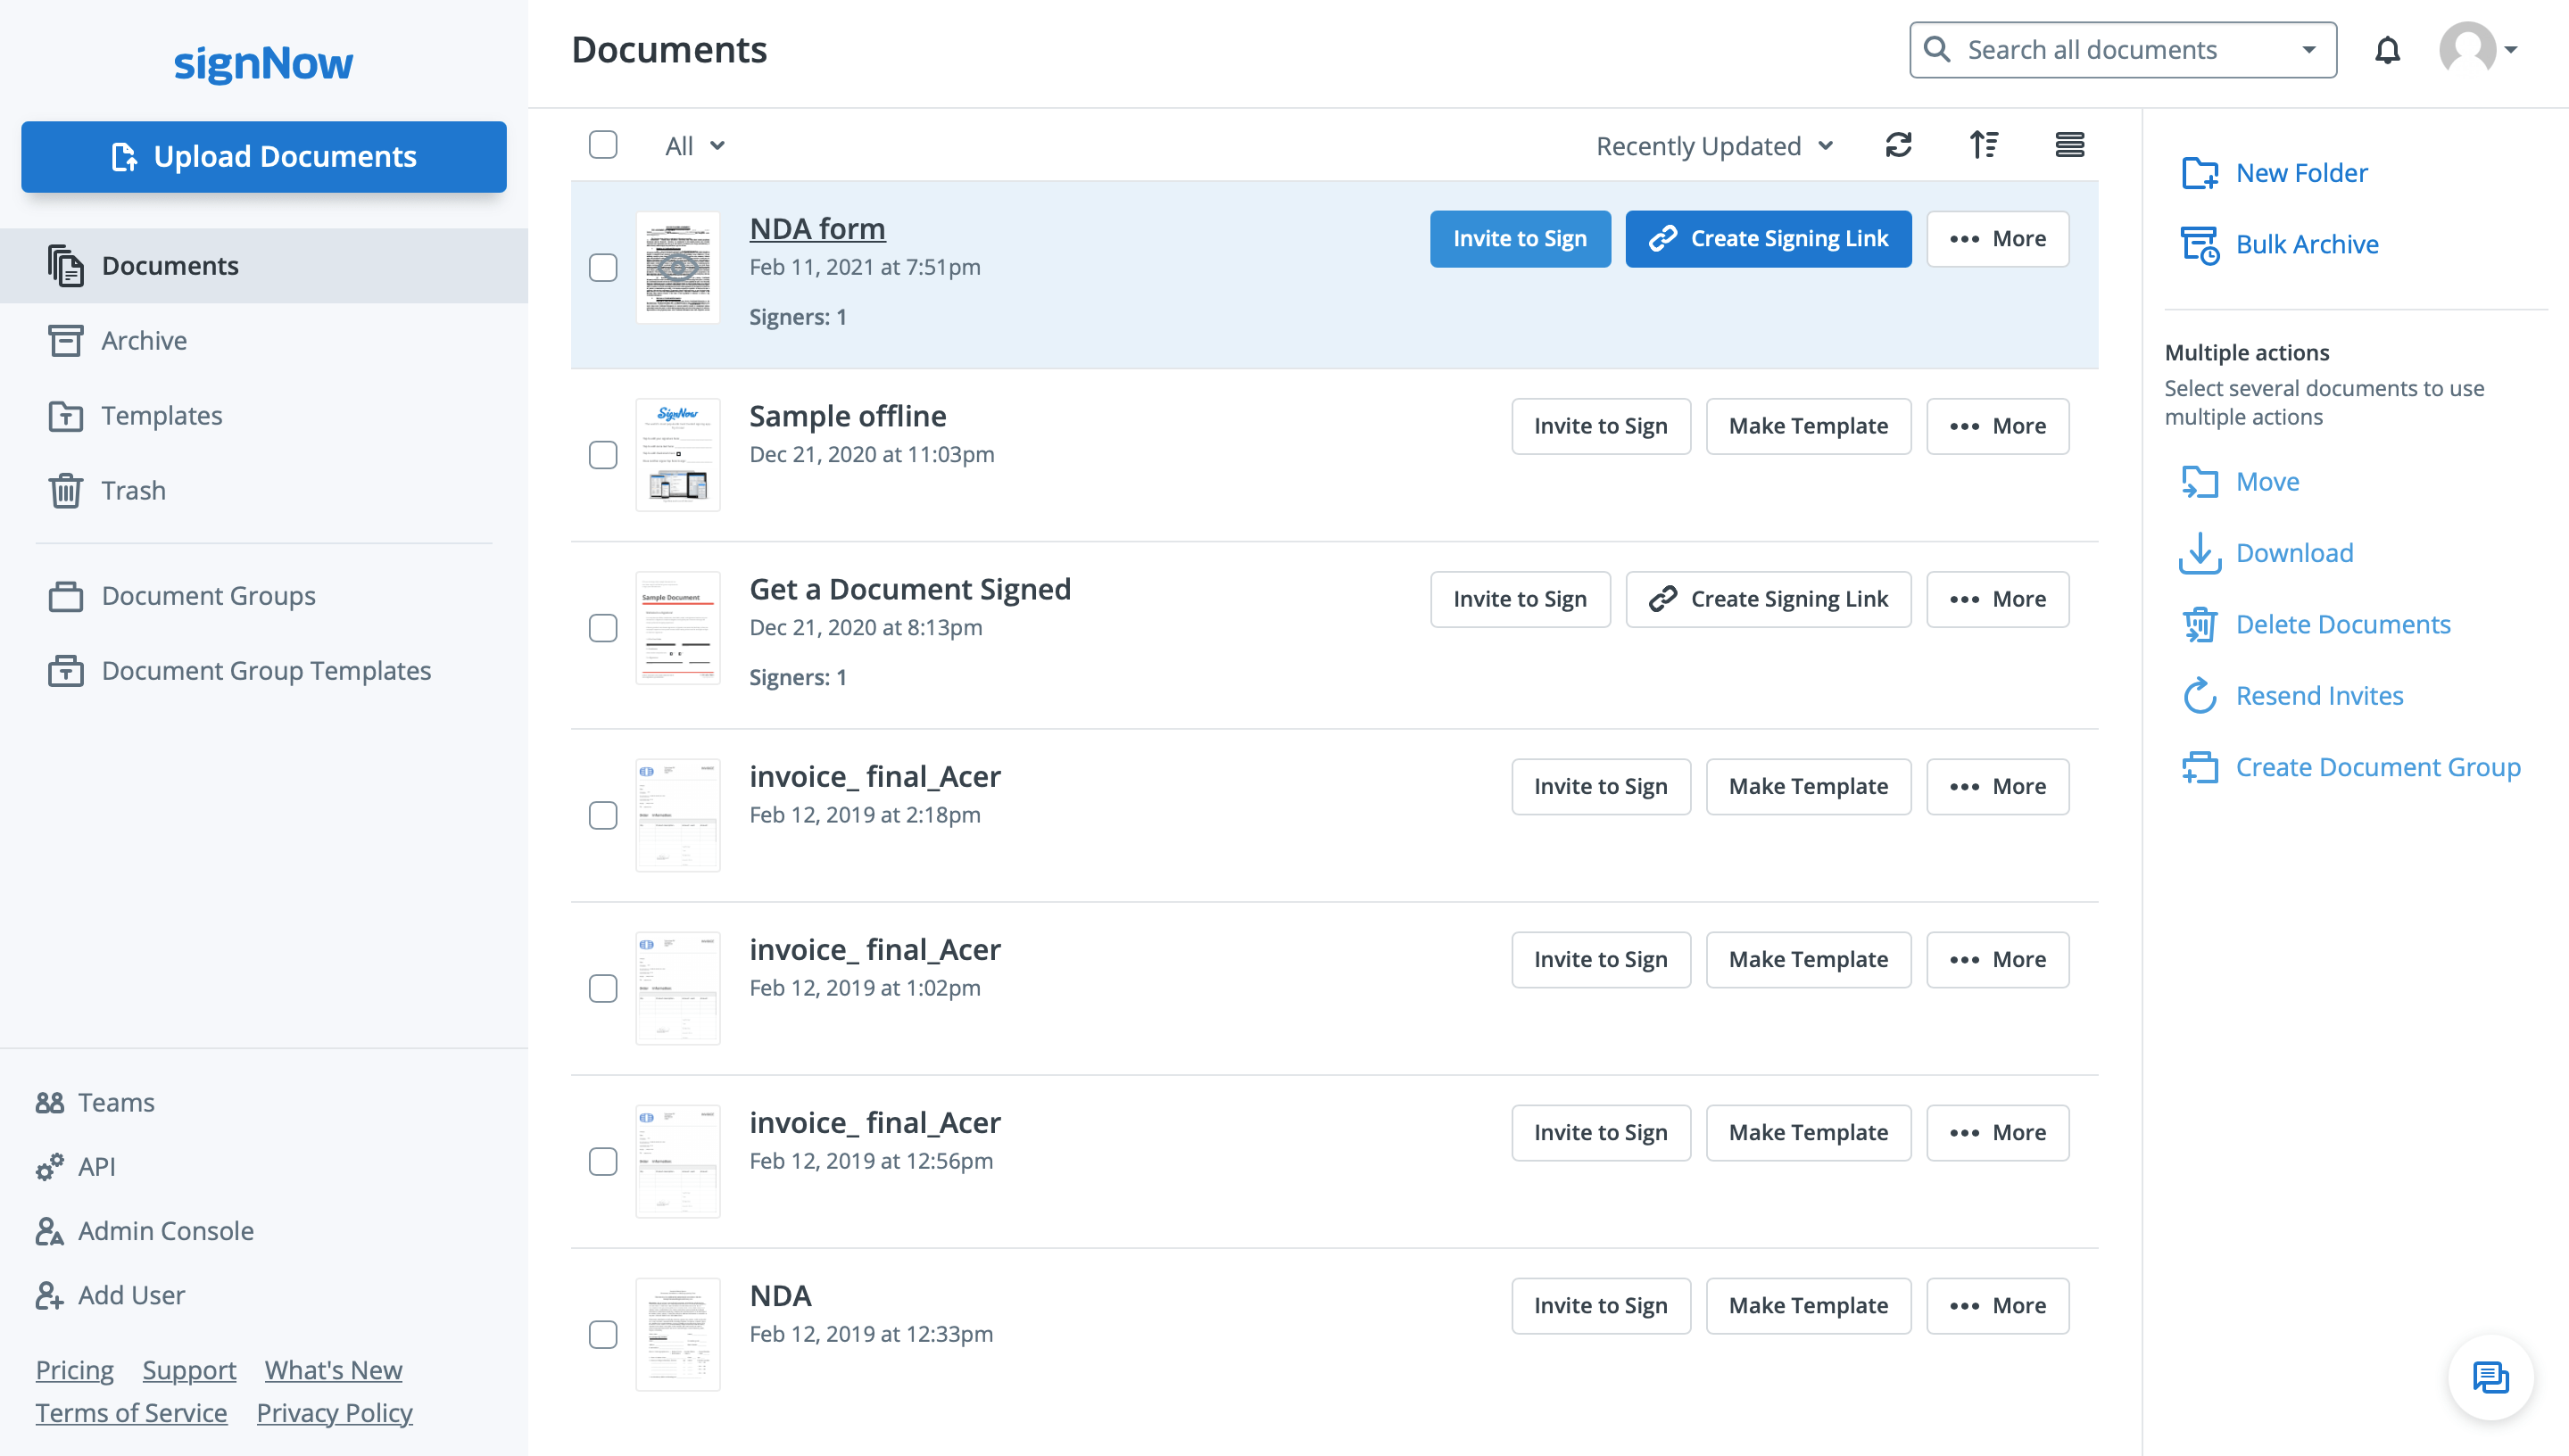Viewport: 2569px width, 1456px height.
Task: Toggle checkbox for Sample offline document
Action: pos(601,455)
